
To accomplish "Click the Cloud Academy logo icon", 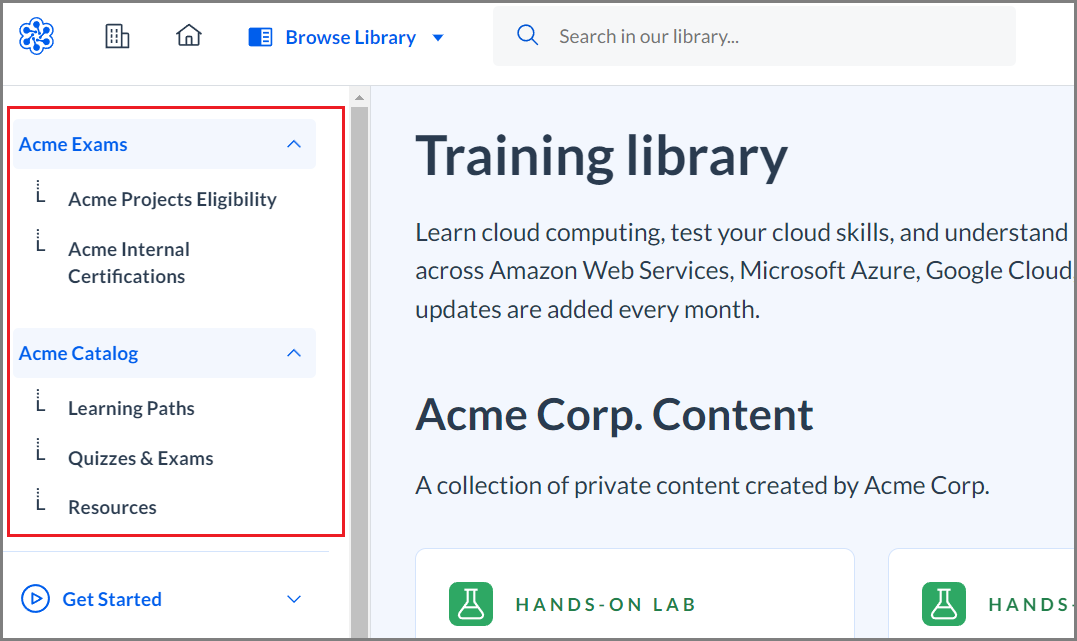I will click(x=37, y=36).
